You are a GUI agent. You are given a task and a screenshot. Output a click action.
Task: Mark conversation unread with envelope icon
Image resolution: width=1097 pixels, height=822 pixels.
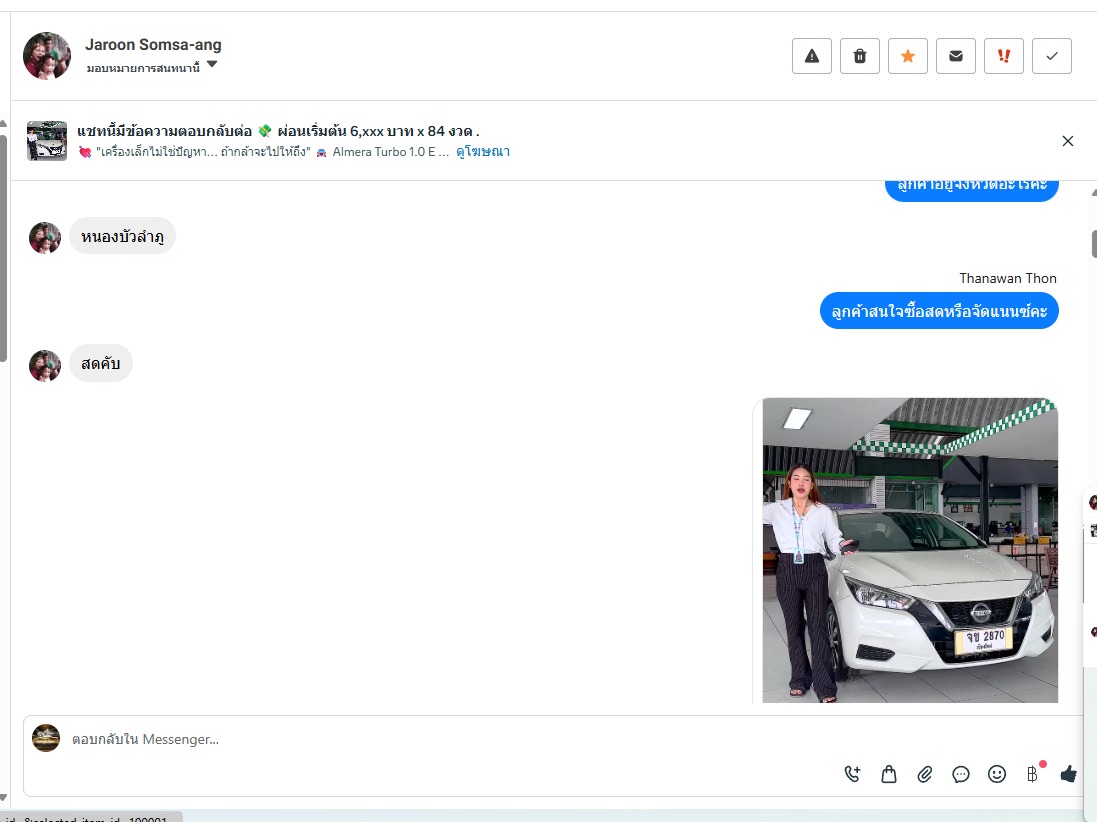(x=956, y=56)
